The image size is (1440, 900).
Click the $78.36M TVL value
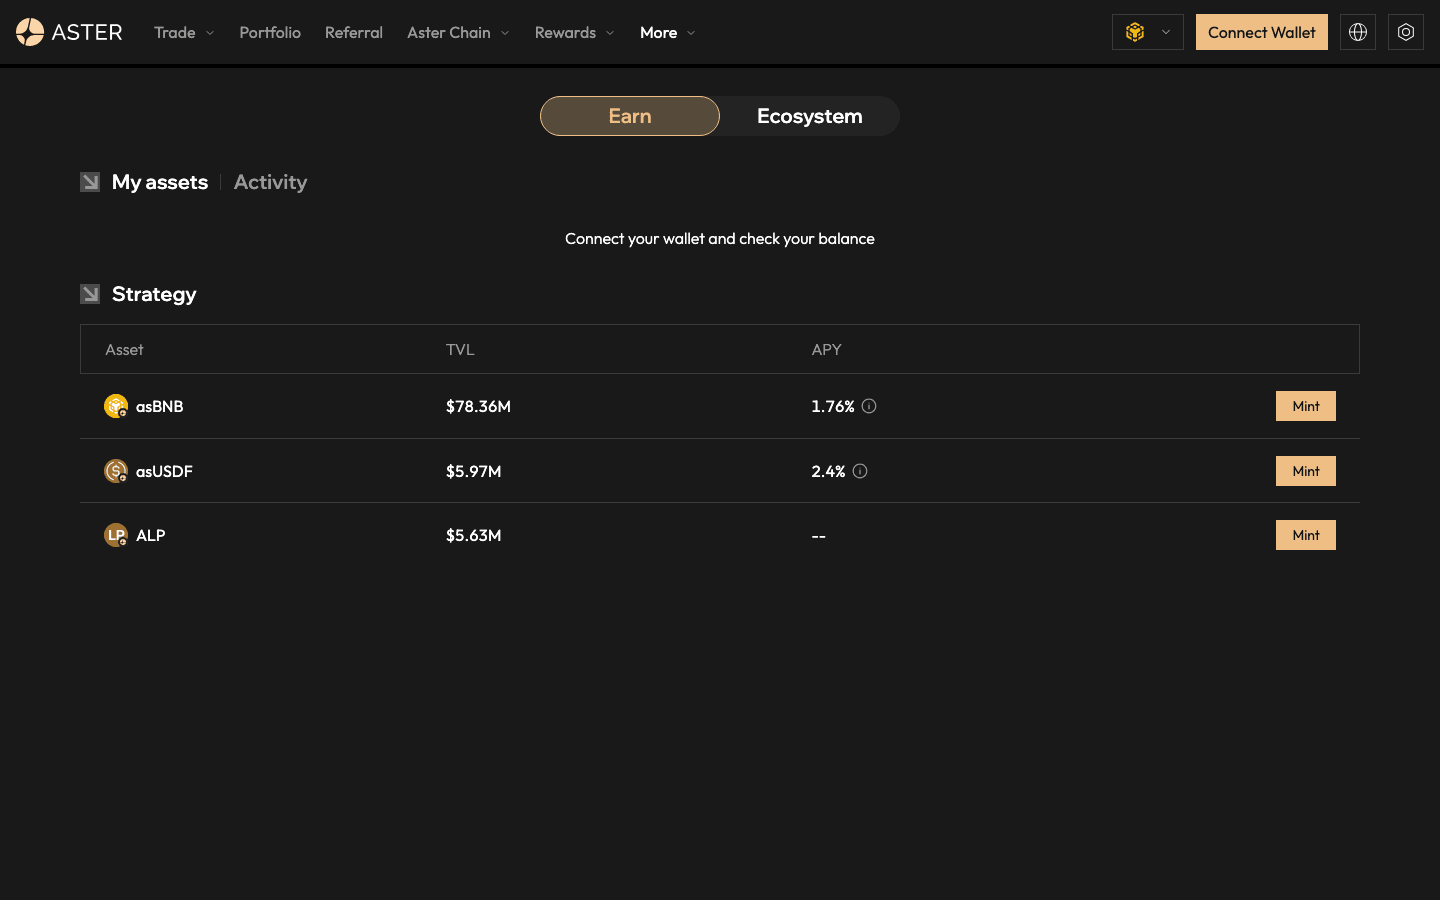click(478, 406)
